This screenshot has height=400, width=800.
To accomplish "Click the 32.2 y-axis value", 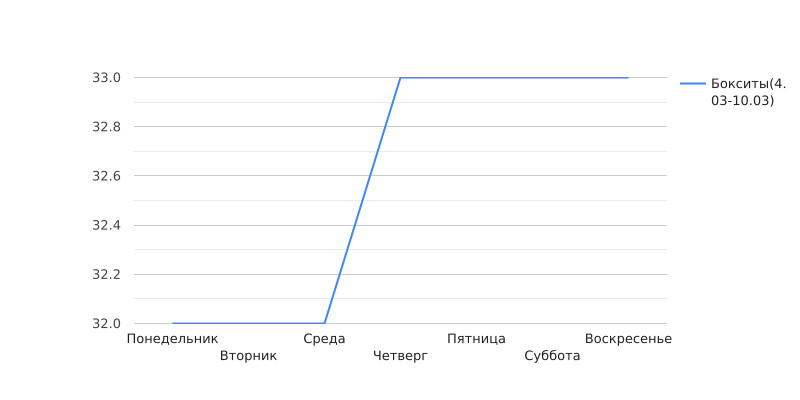I will 106,274.
